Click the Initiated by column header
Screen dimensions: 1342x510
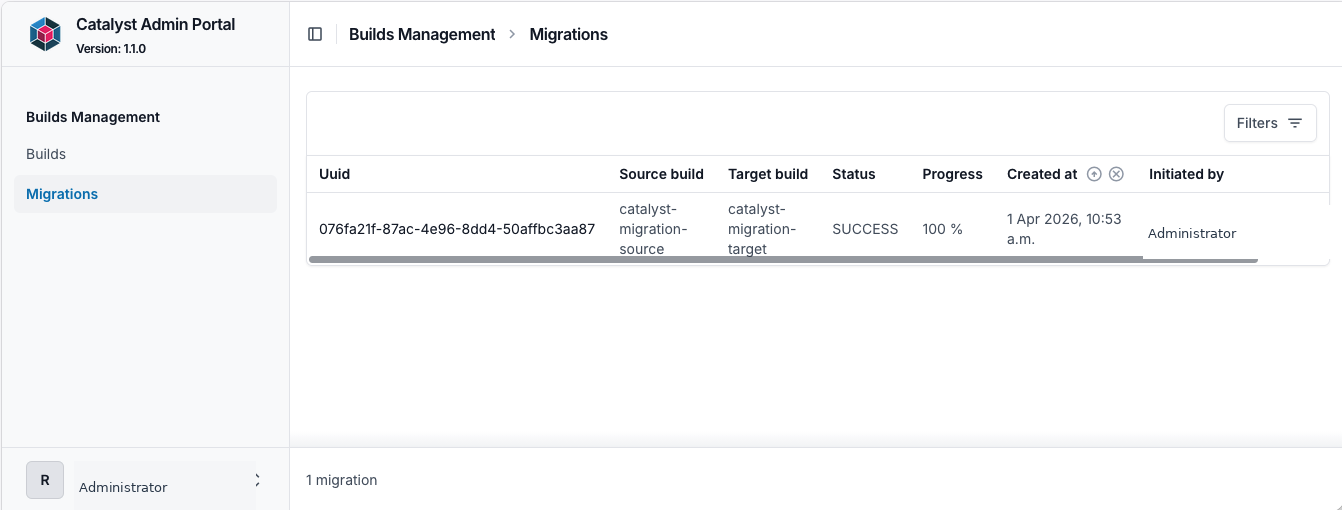pyautogui.click(x=1186, y=174)
